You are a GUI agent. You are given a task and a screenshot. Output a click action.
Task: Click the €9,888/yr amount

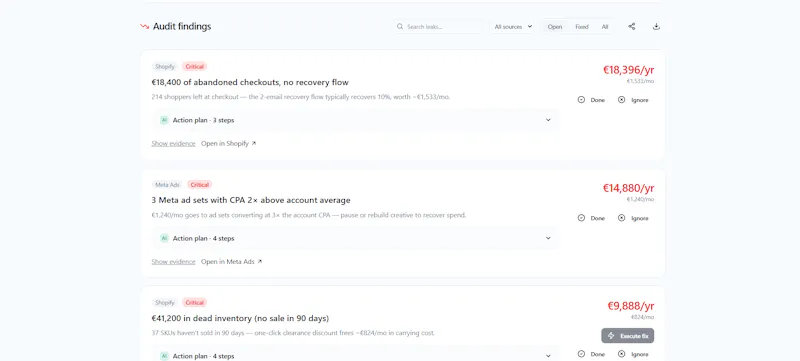click(x=631, y=306)
